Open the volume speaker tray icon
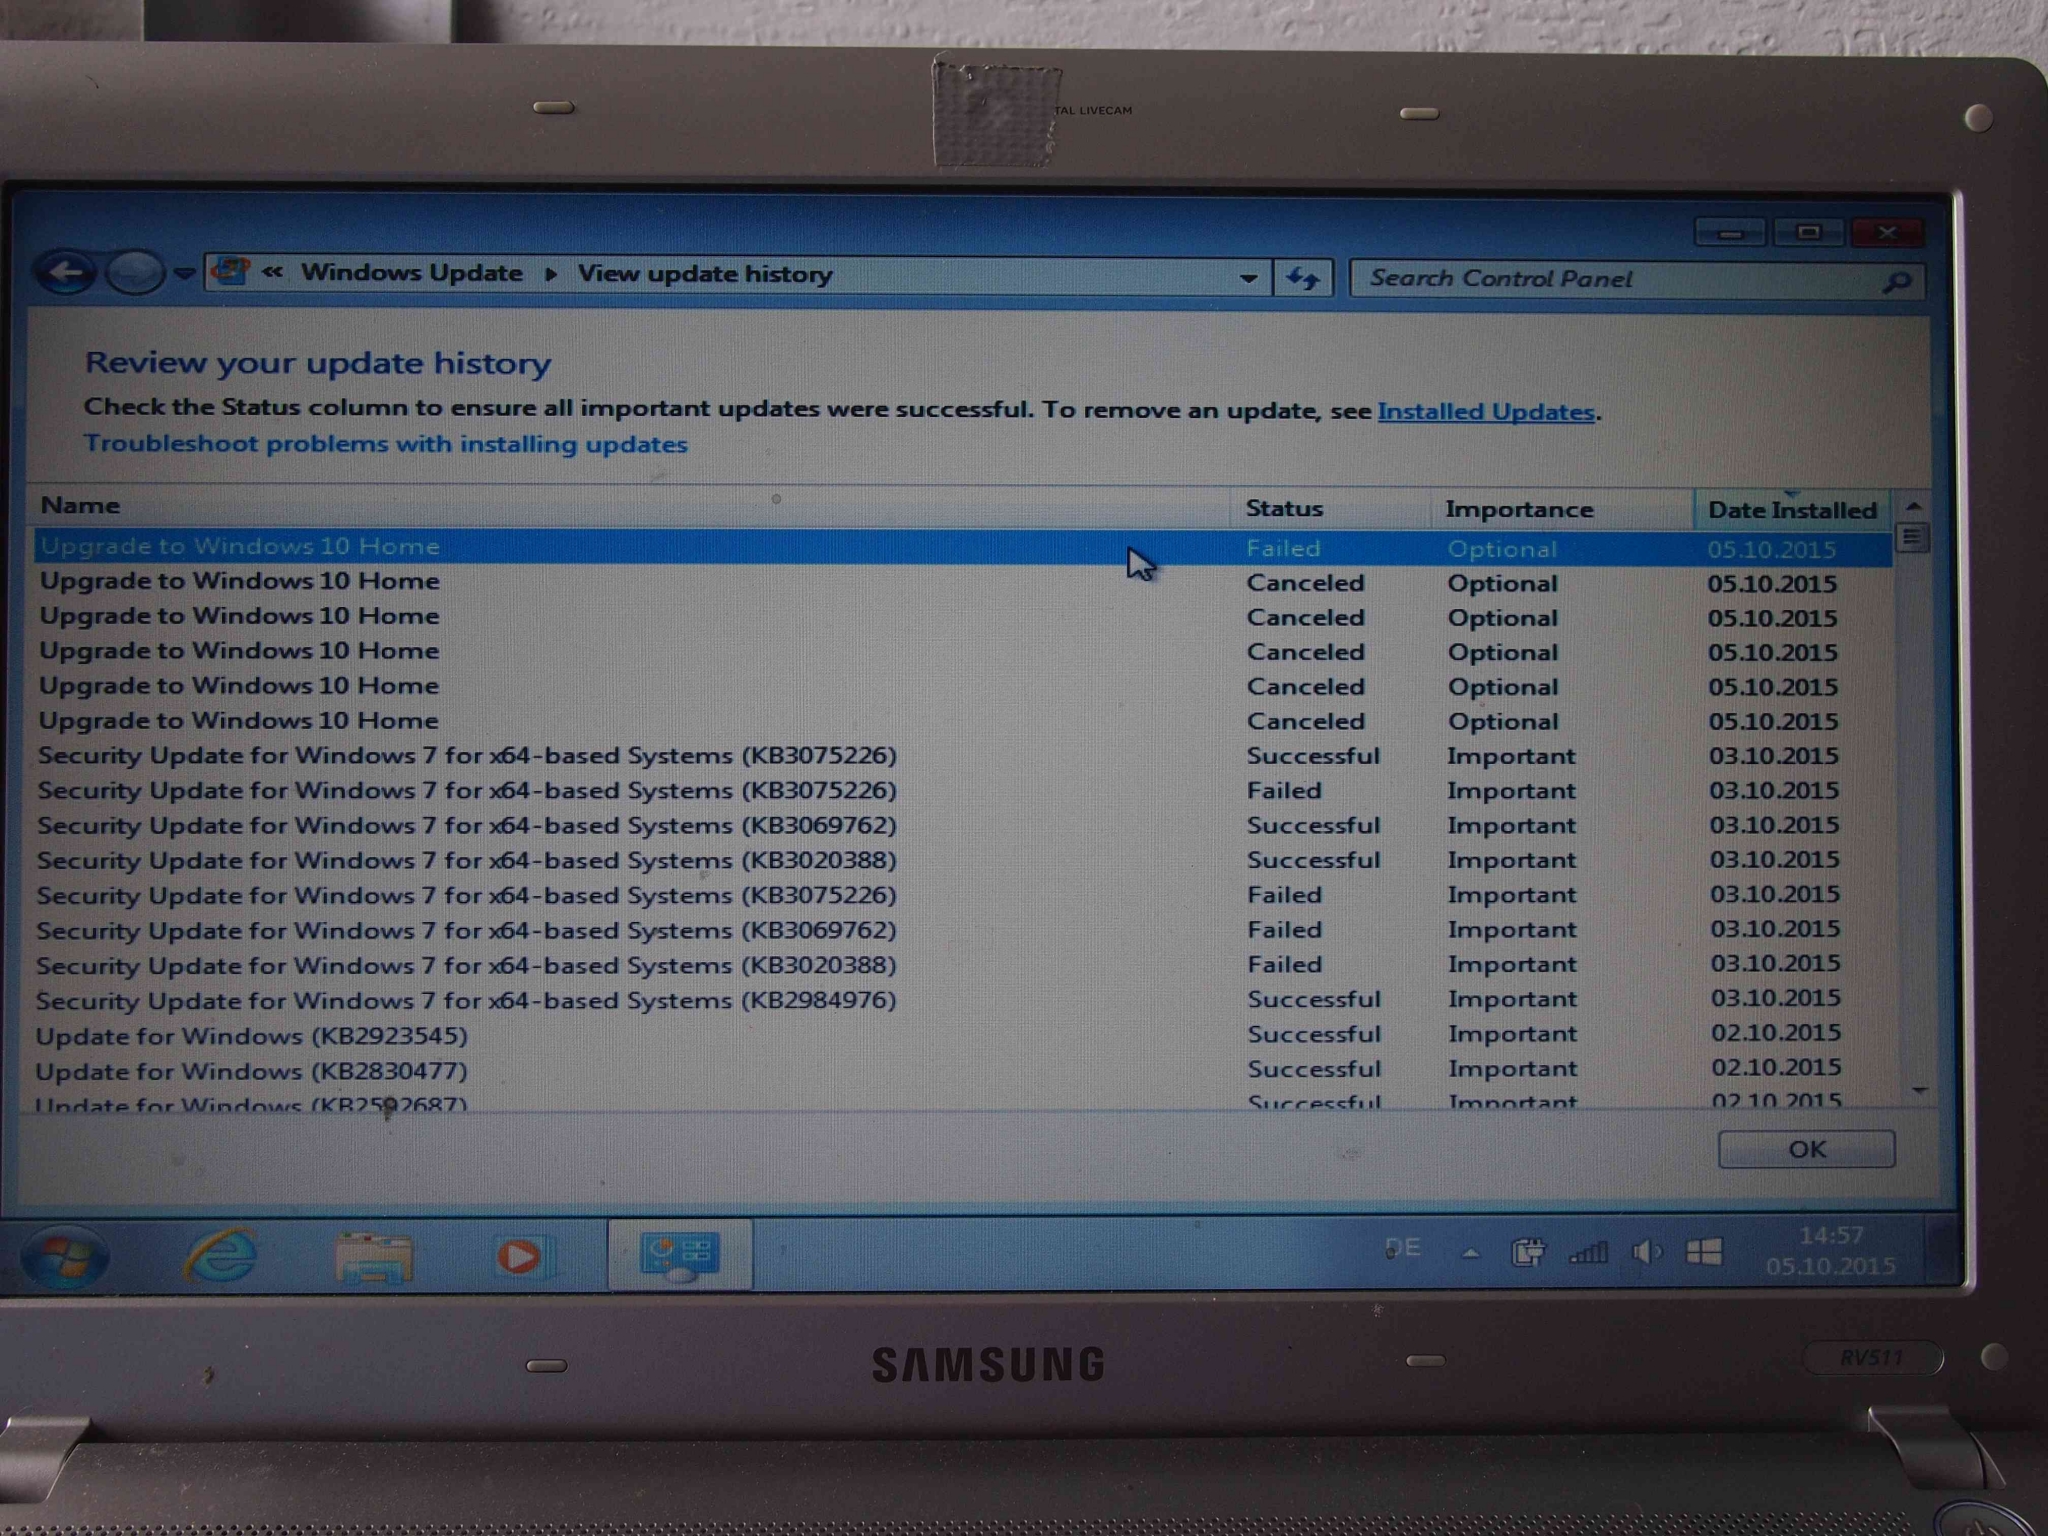Image resolution: width=2048 pixels, height=1536 pixels. [1646, 1252]
